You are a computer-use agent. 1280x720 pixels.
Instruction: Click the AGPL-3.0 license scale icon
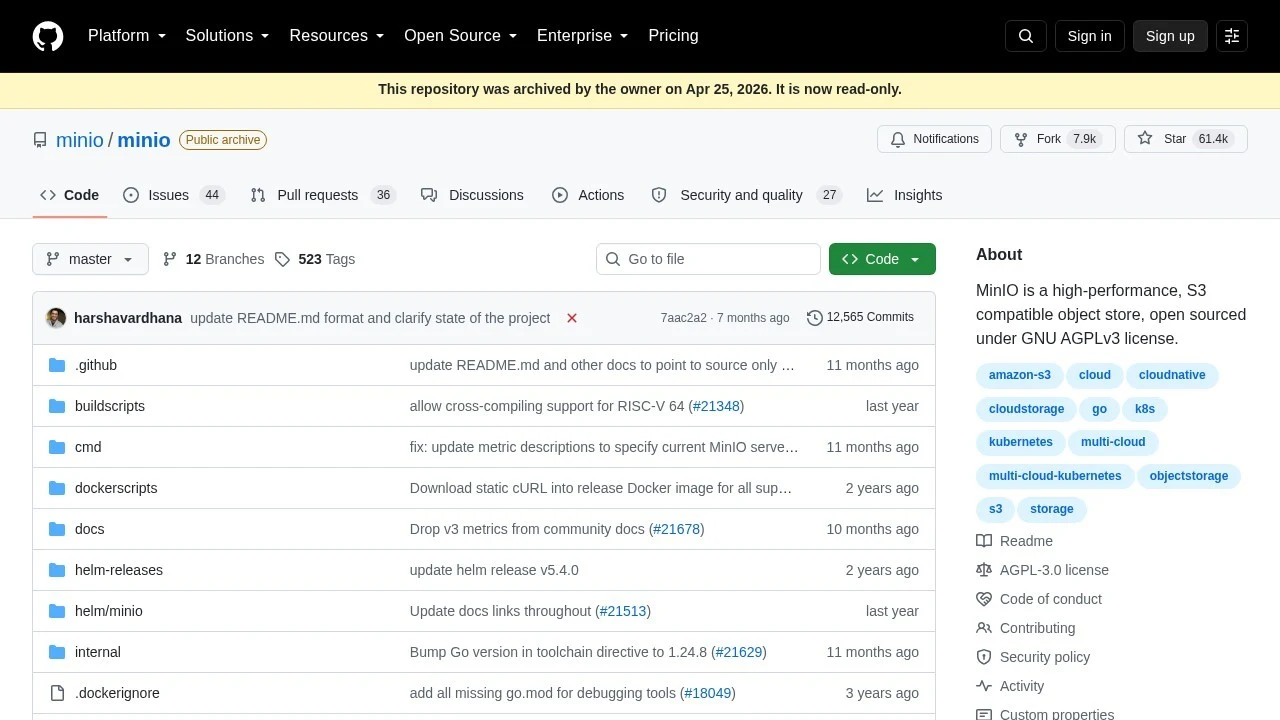[984, 570]
